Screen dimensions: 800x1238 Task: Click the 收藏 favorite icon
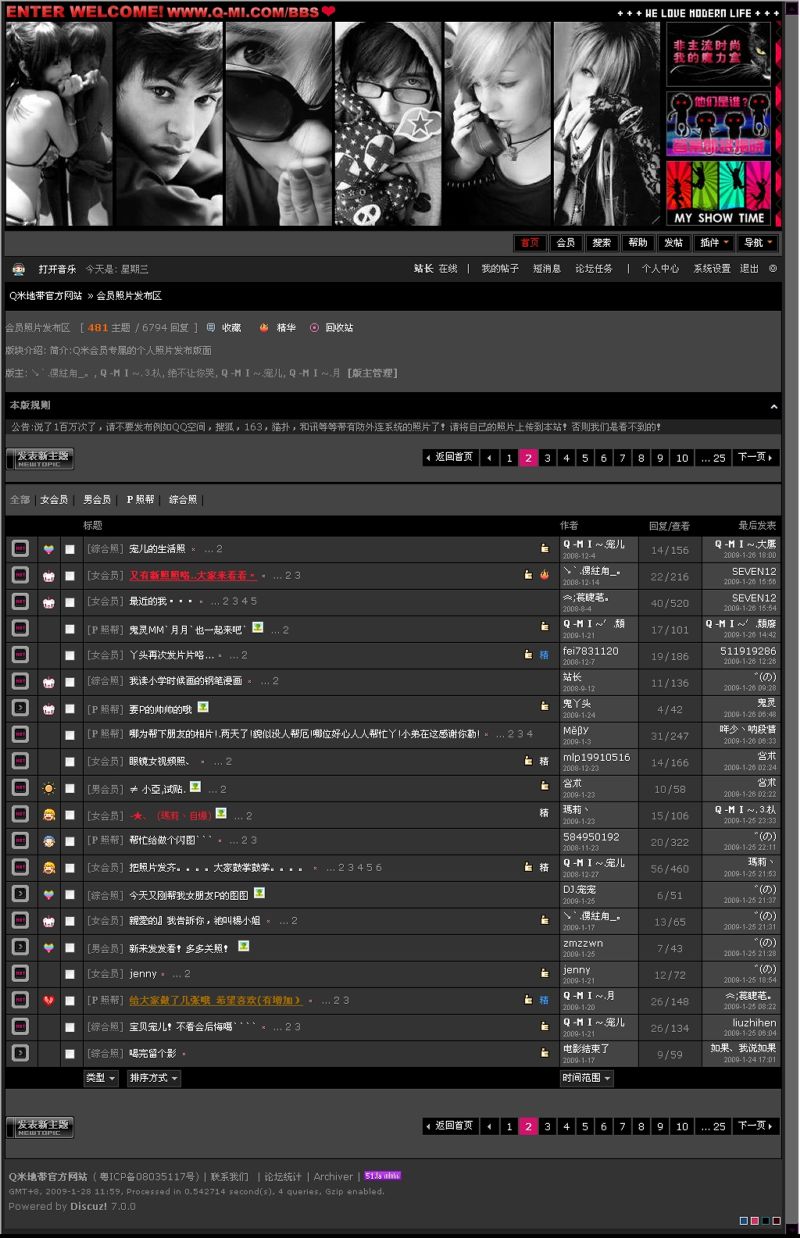tap(211, 327)
